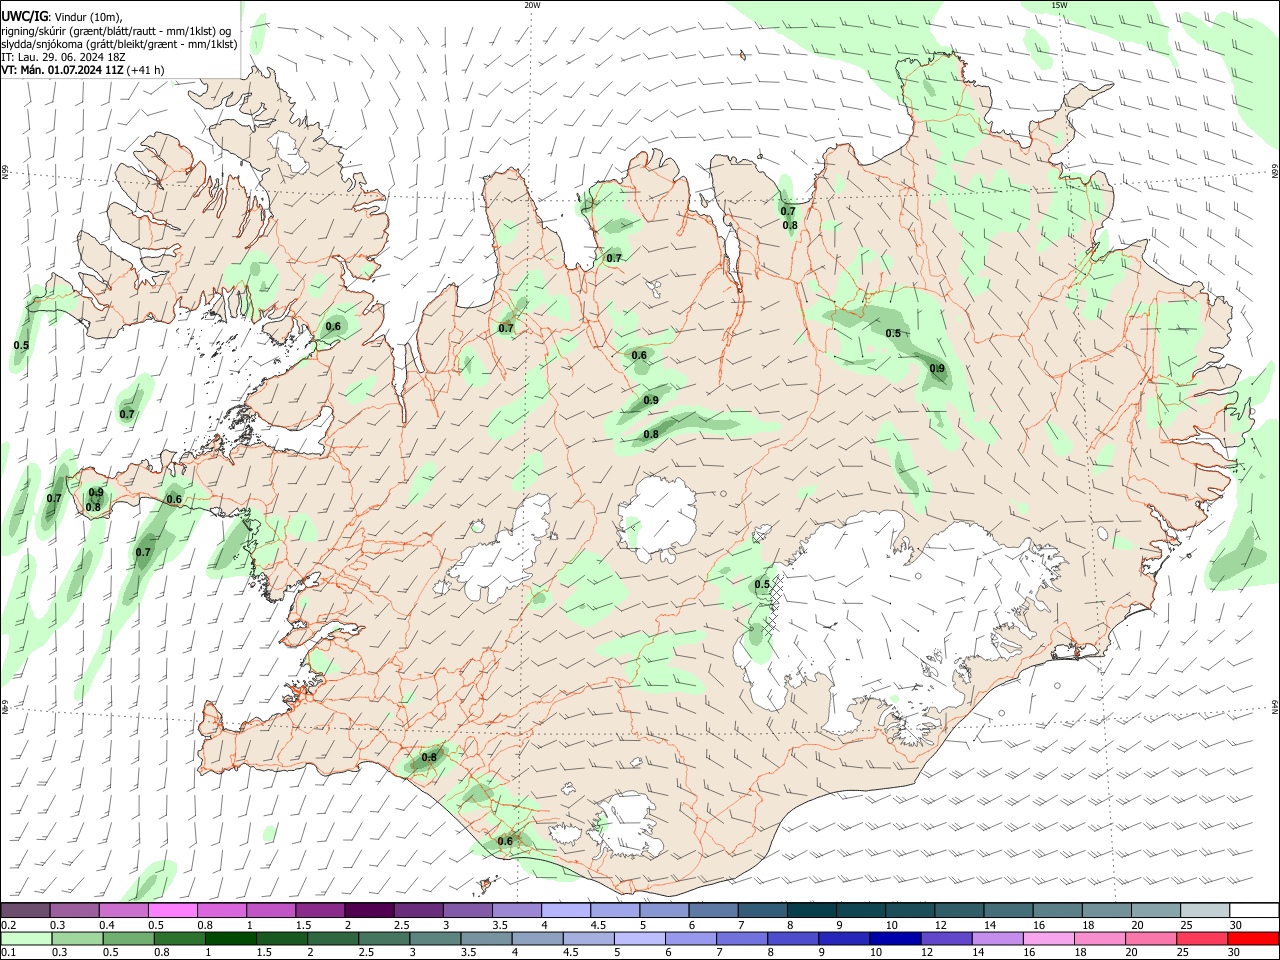Pick the crimson 25 swatch in lower legend

tap(1200, 939)
